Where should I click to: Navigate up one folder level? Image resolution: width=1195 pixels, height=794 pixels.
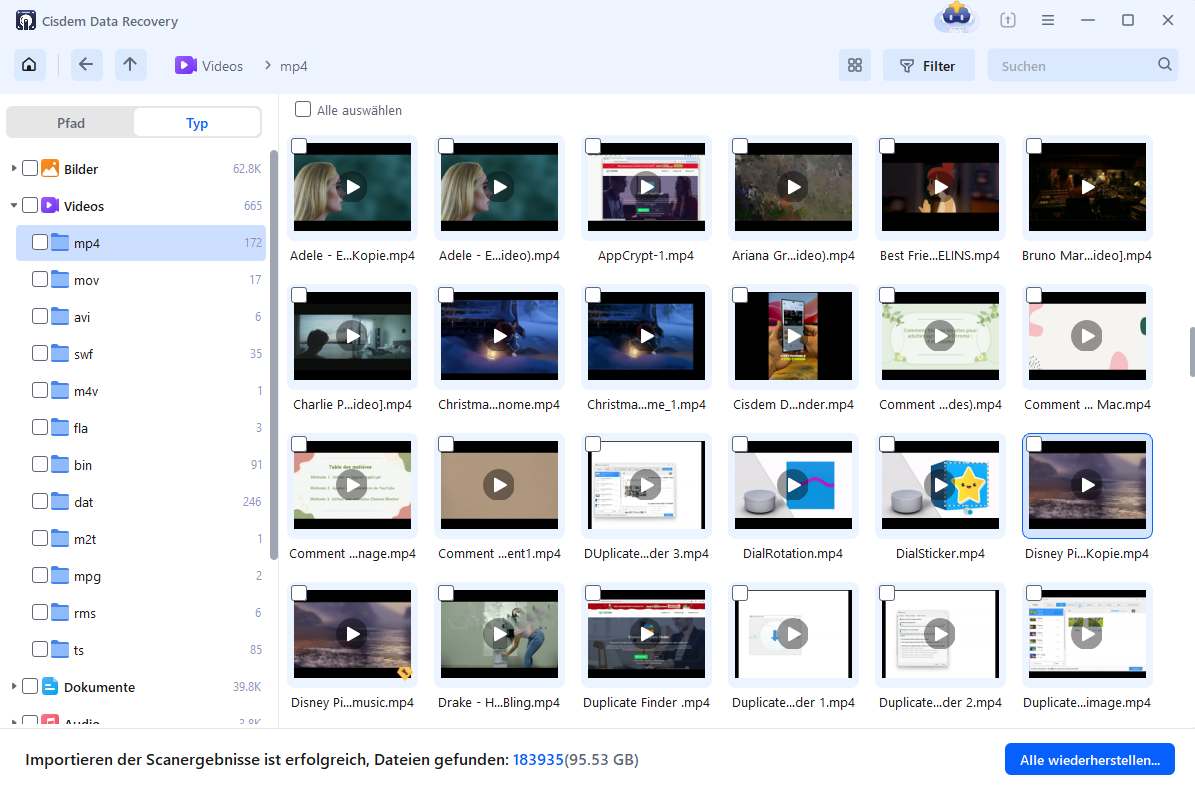pyautogui.click(x=130, y=65)
